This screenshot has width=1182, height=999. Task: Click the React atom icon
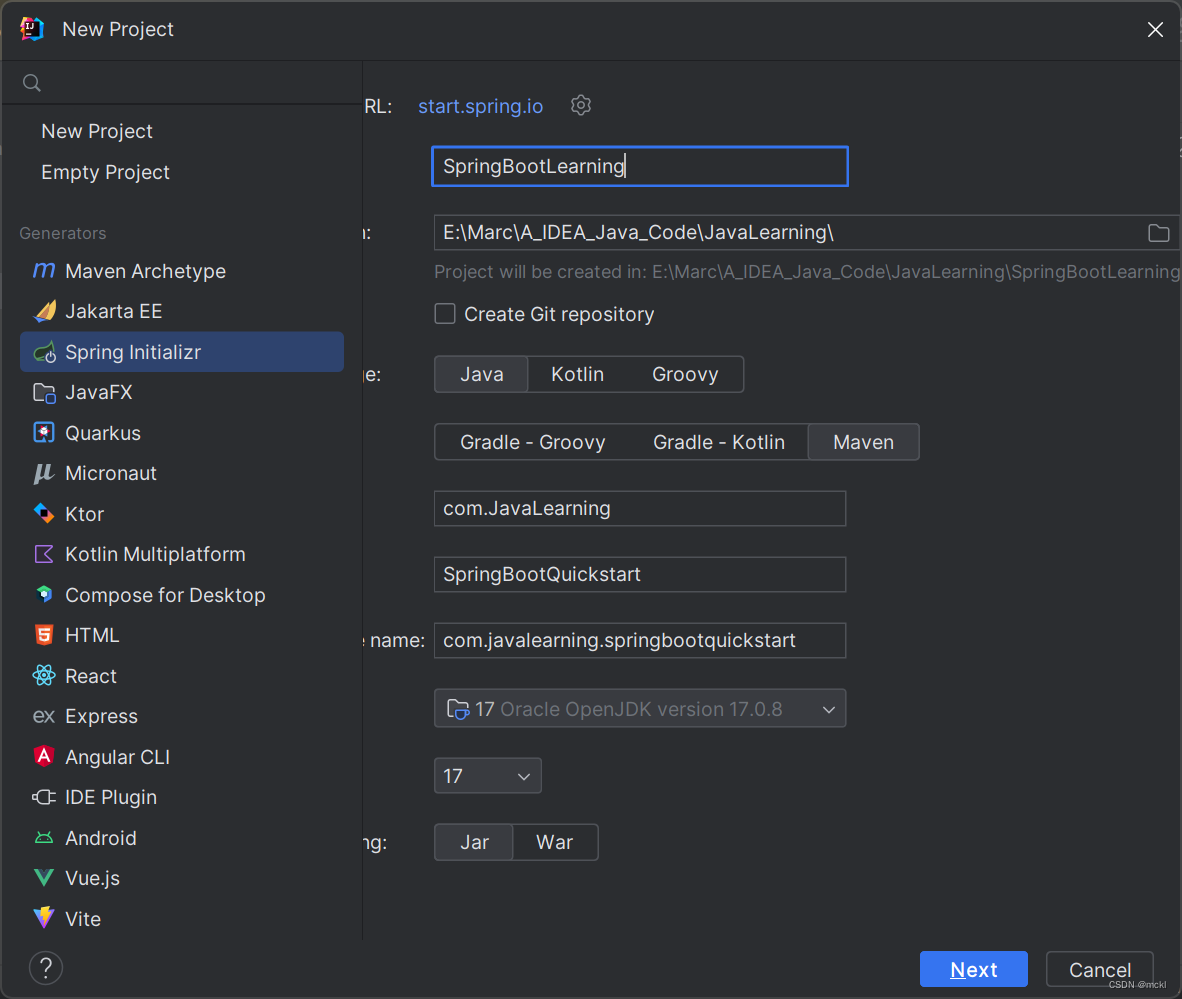tap(44, 676)
